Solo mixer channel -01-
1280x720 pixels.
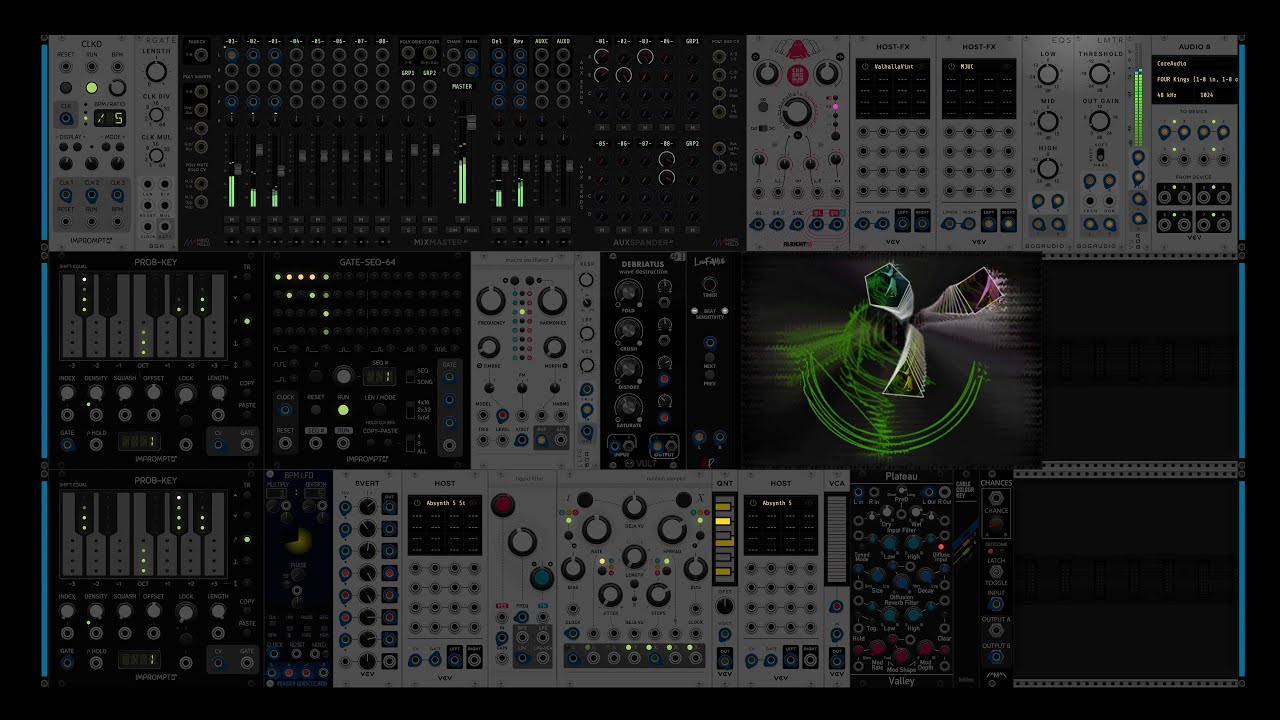pyautogui.click(x=231, y=230)
